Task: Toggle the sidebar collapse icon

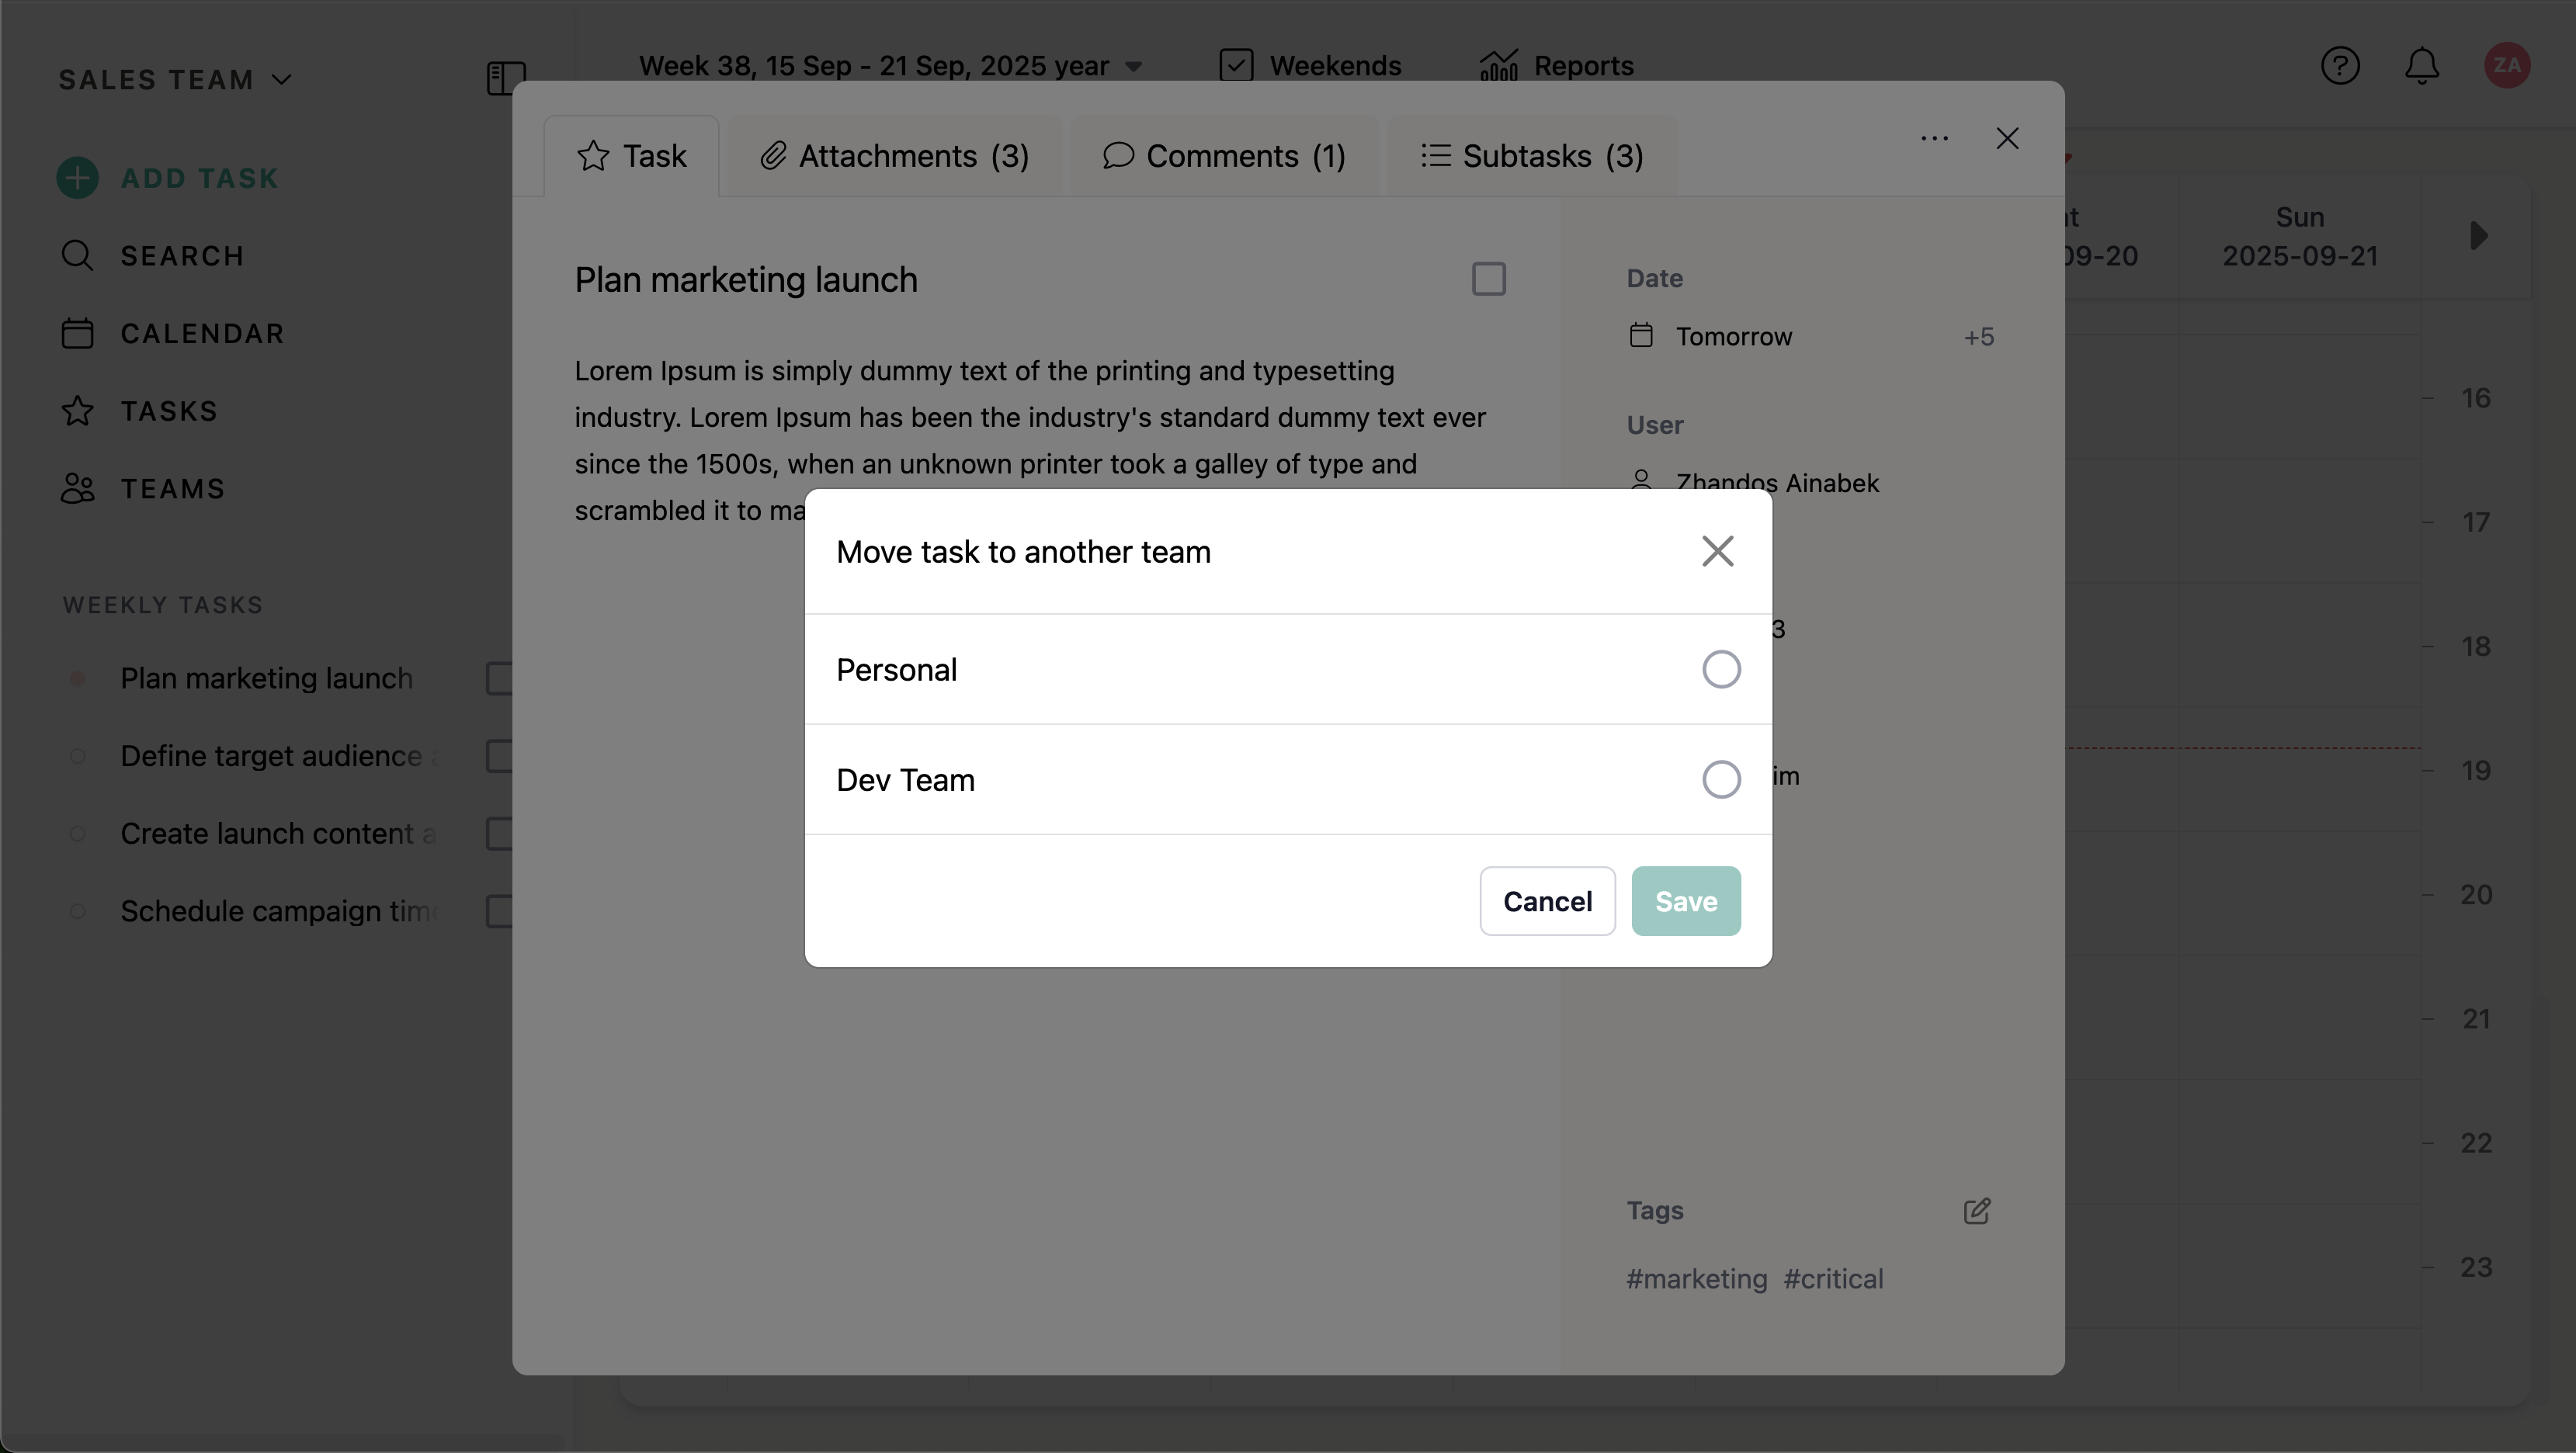Action: (x=506, y=78)
